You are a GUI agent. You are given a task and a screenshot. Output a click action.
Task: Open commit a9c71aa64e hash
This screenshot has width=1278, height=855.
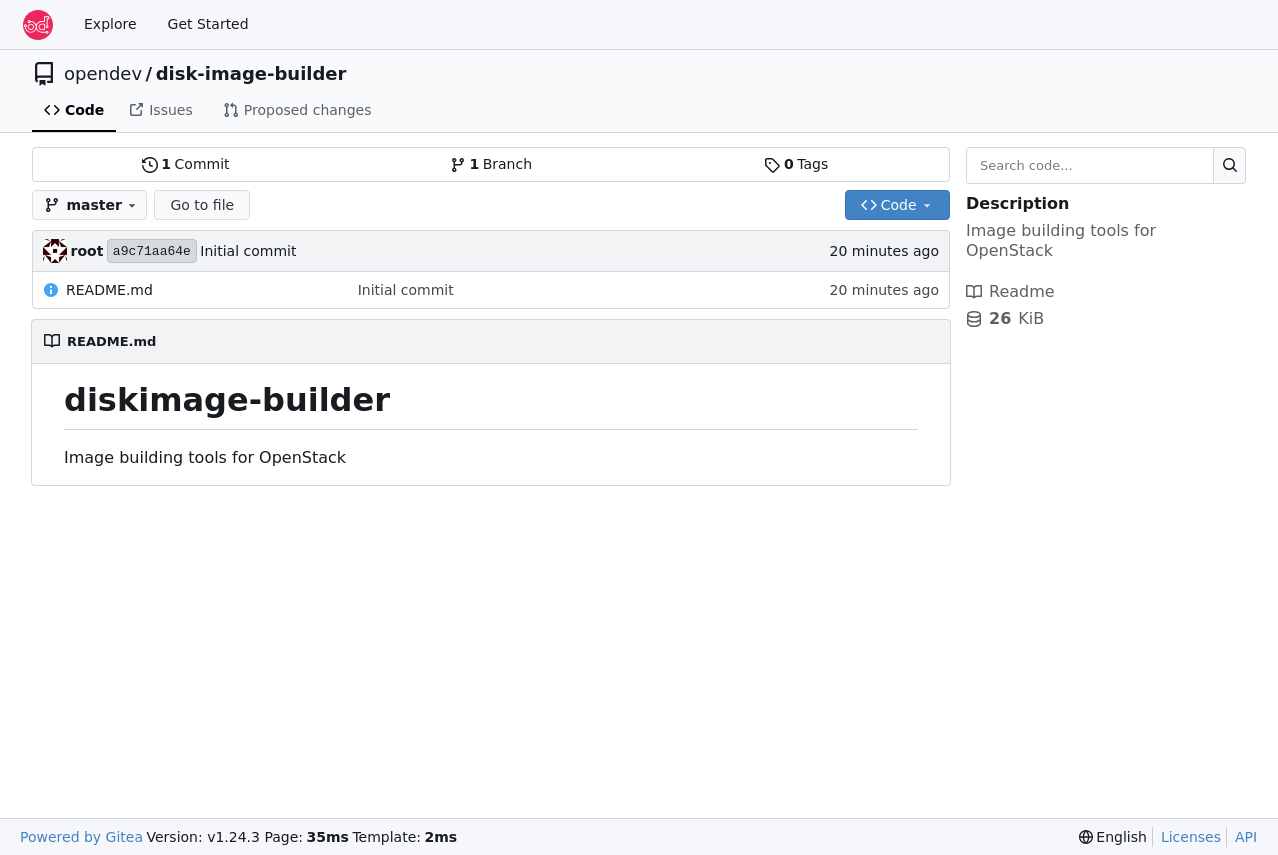(152, 251)
